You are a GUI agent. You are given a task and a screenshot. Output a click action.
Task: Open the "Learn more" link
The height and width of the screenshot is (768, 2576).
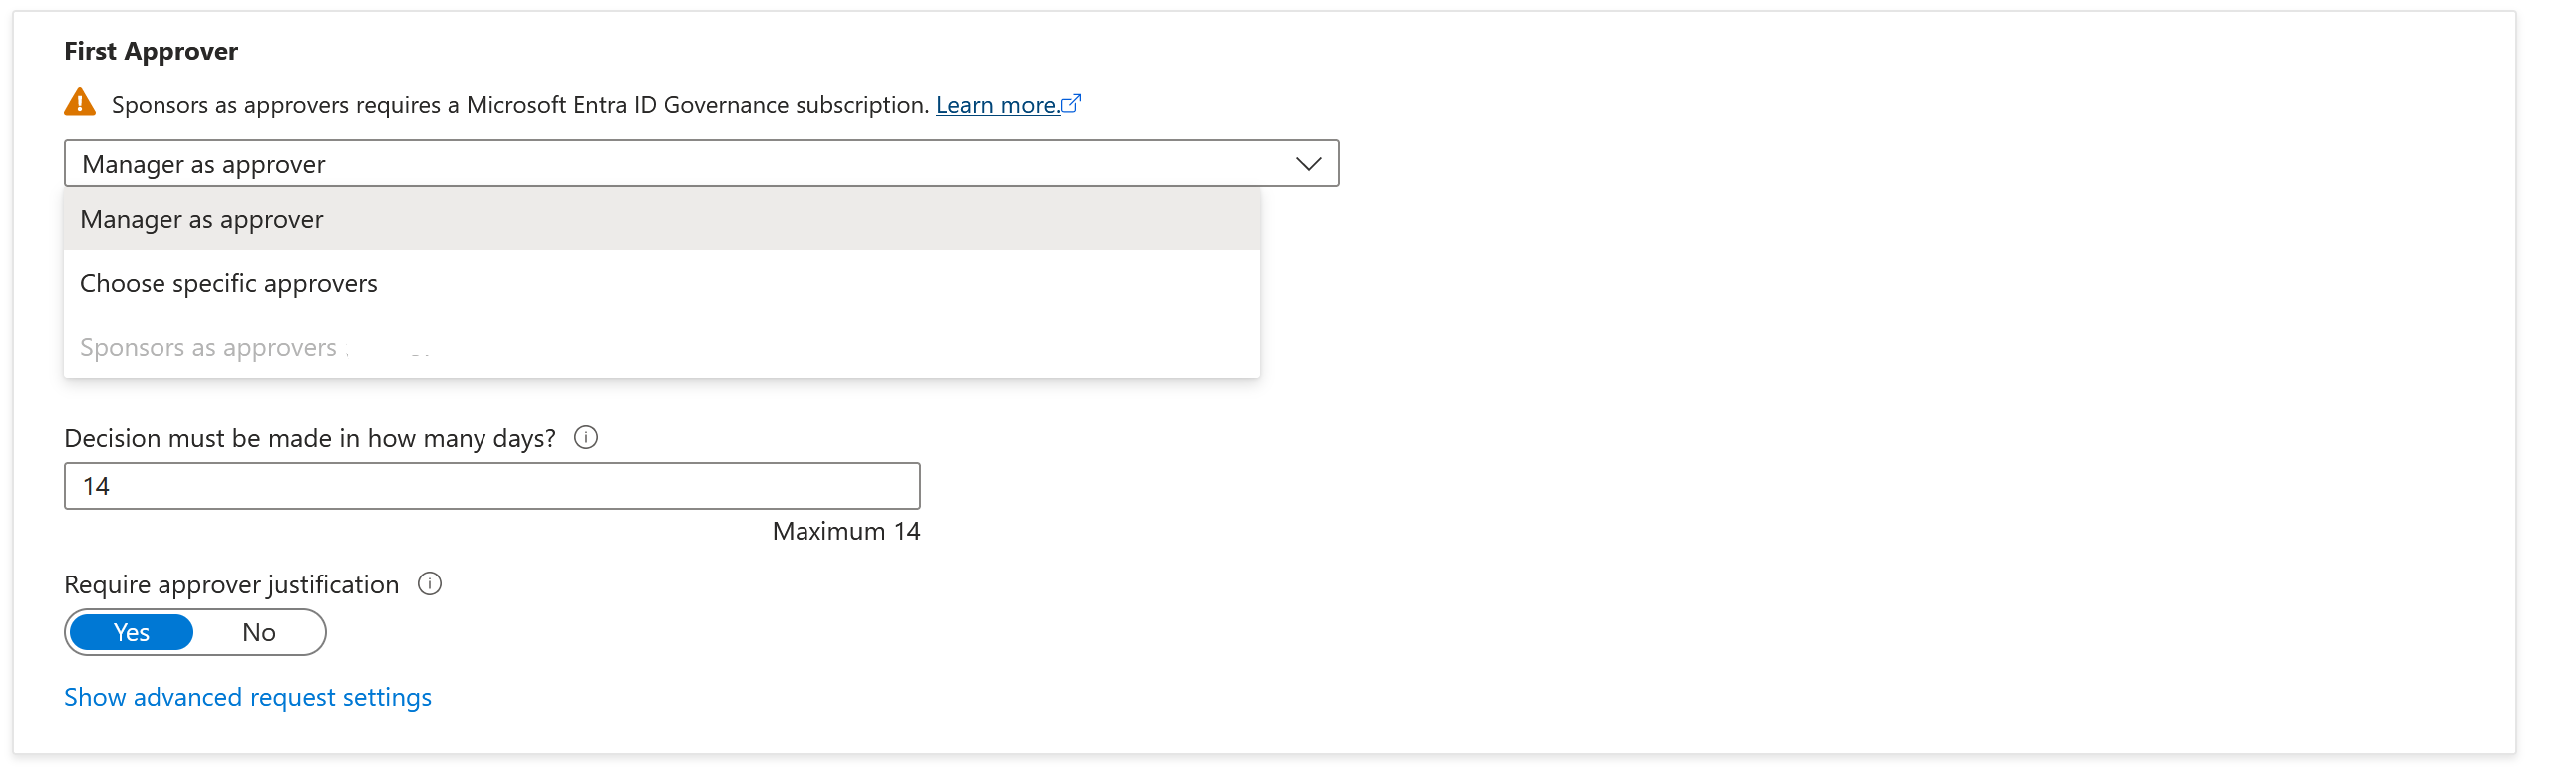click(996, 105)
